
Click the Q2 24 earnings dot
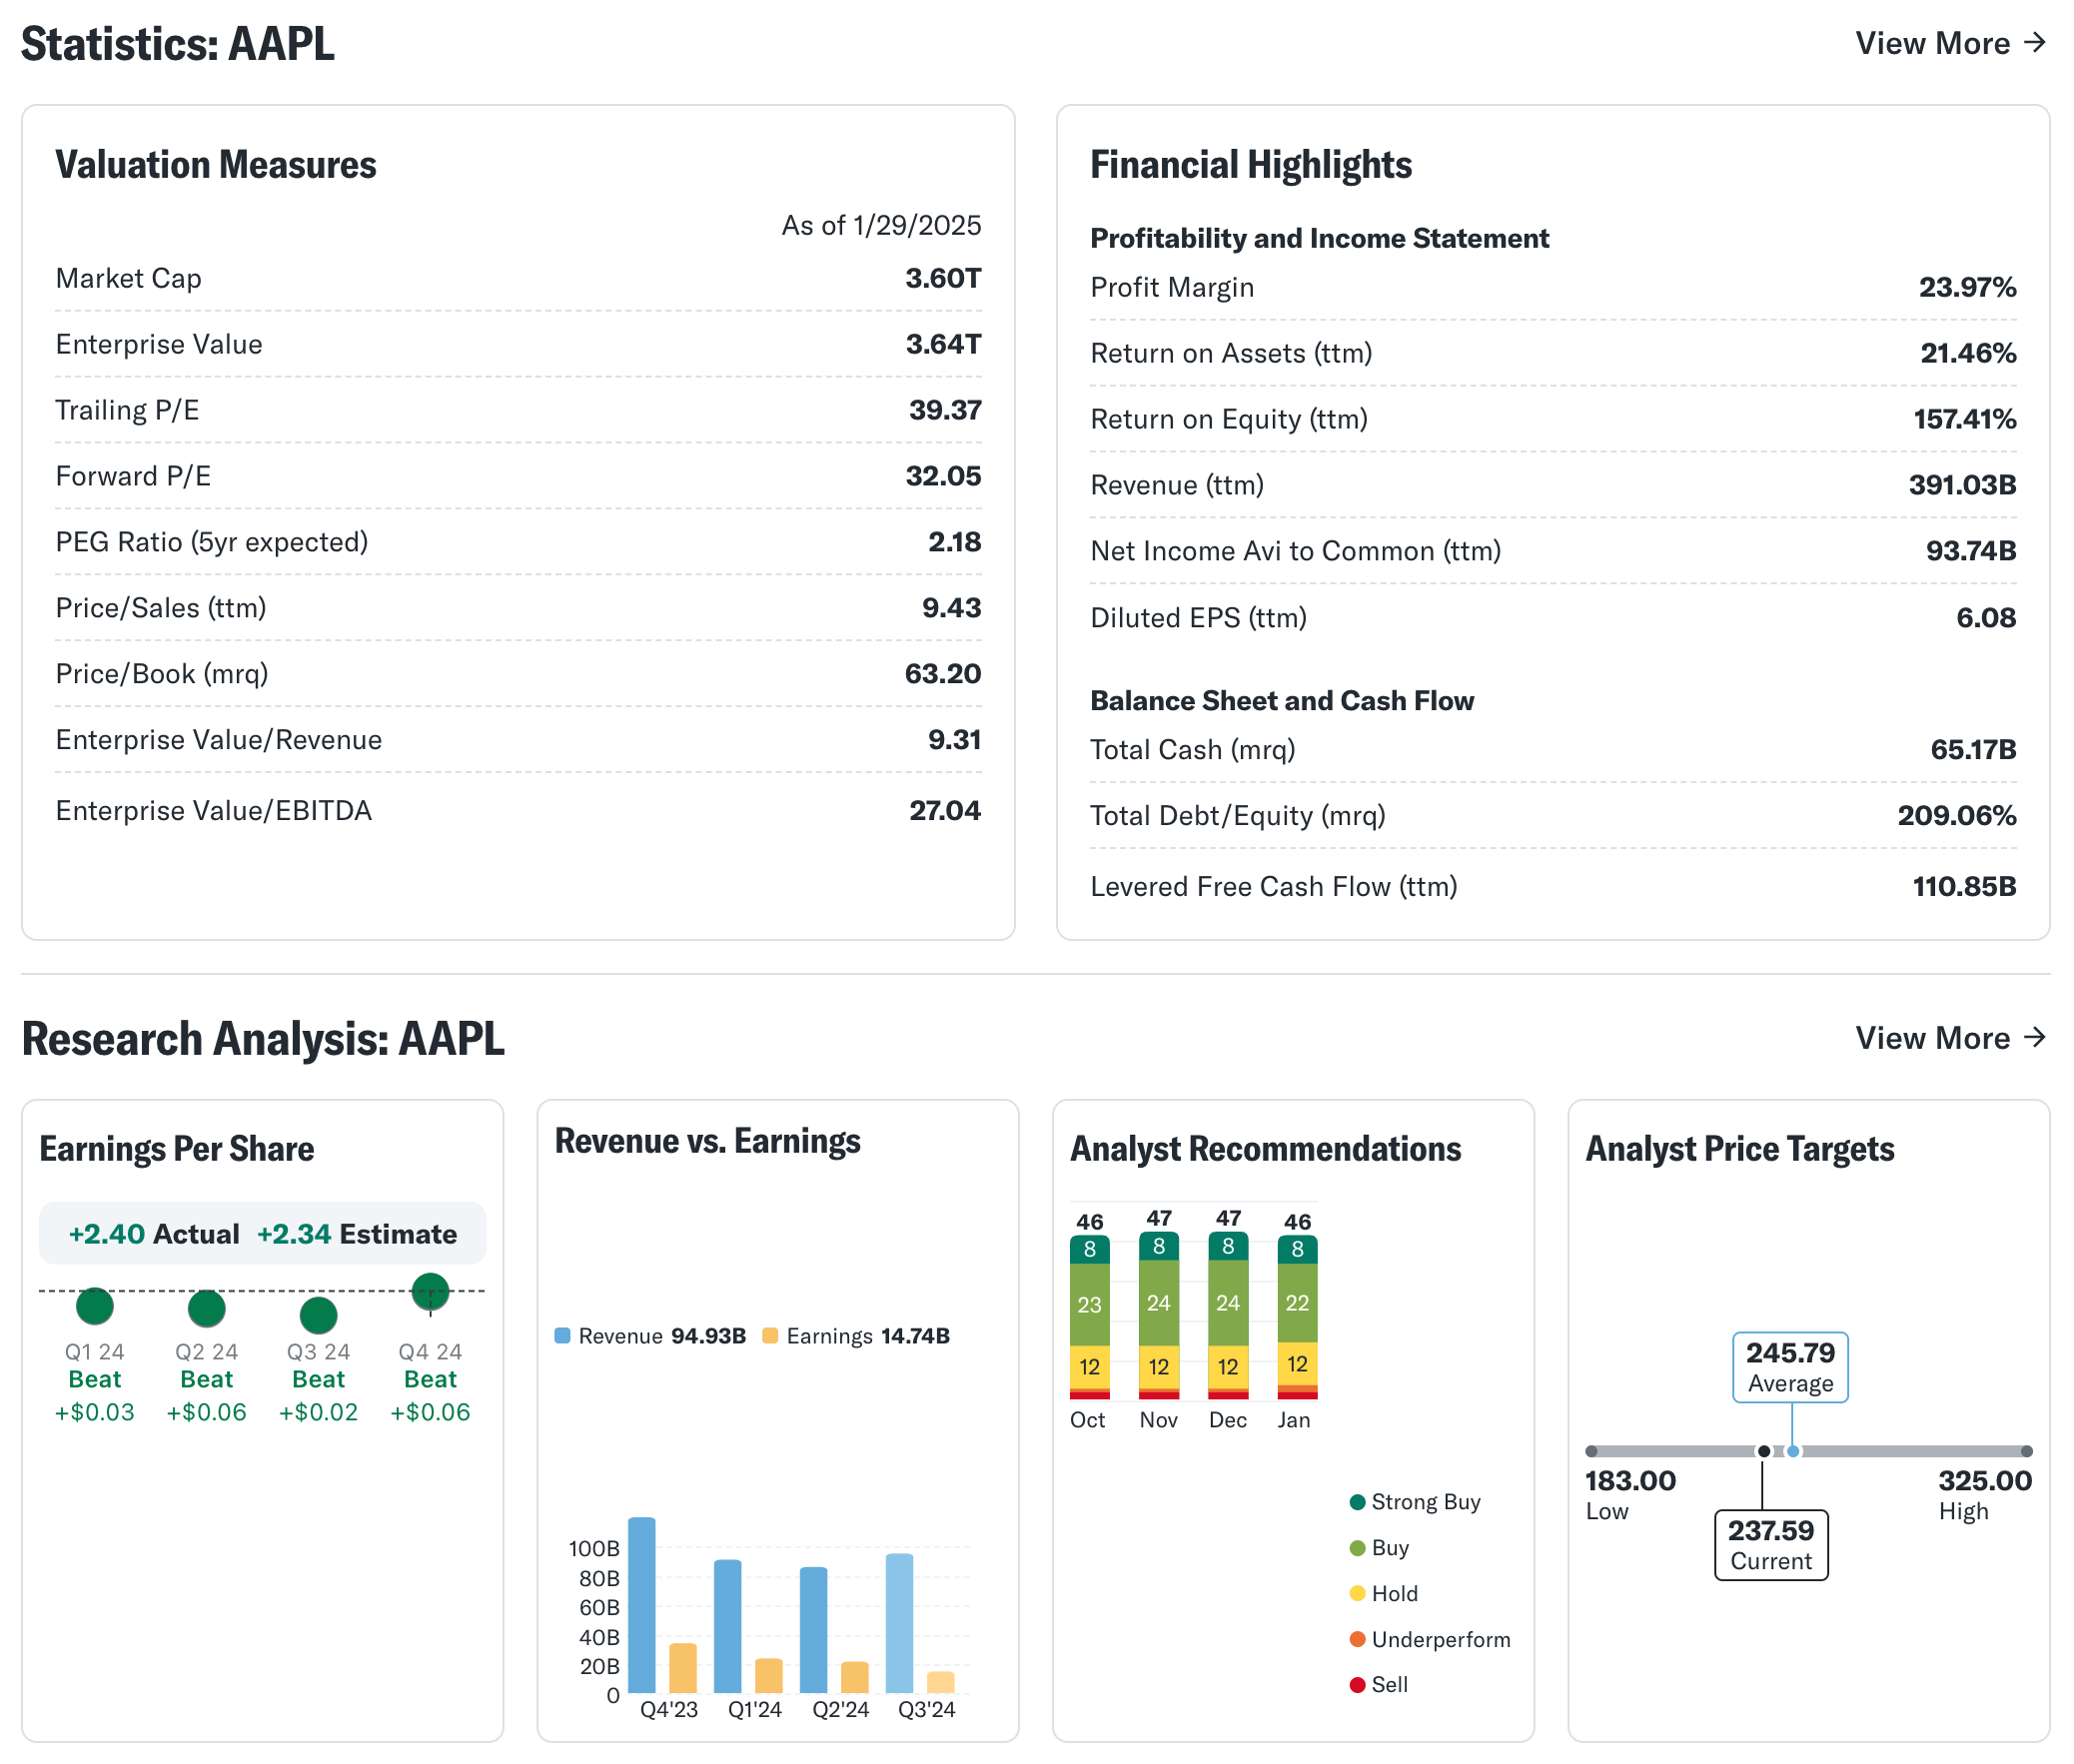207,1308
